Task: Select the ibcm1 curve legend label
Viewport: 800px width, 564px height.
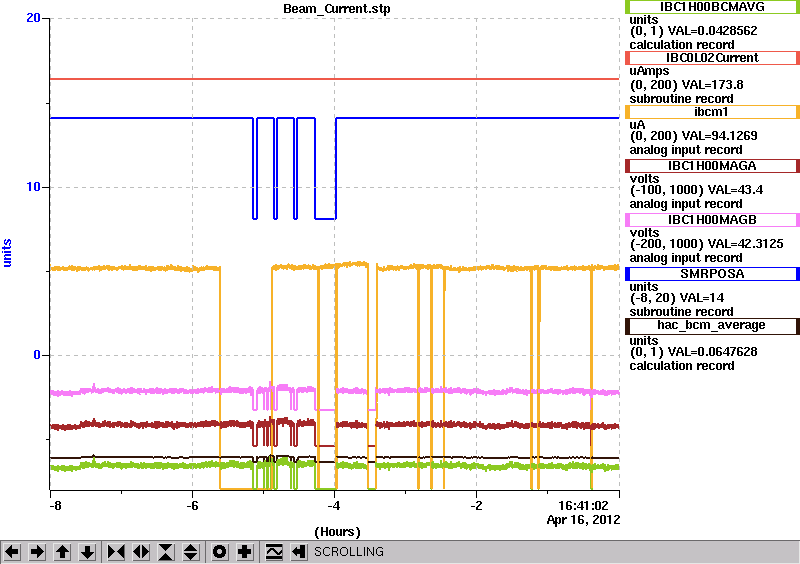Action: point(712,112)
